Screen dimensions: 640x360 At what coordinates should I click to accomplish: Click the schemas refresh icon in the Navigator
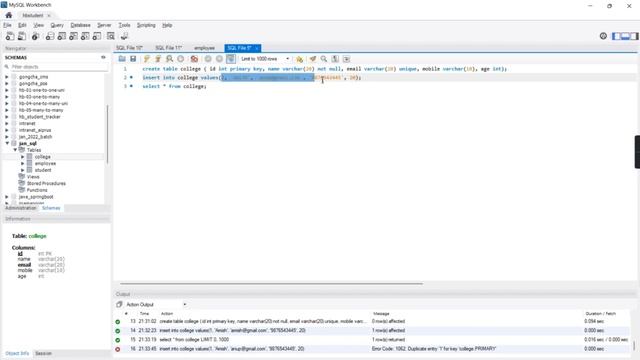[103, 58]
